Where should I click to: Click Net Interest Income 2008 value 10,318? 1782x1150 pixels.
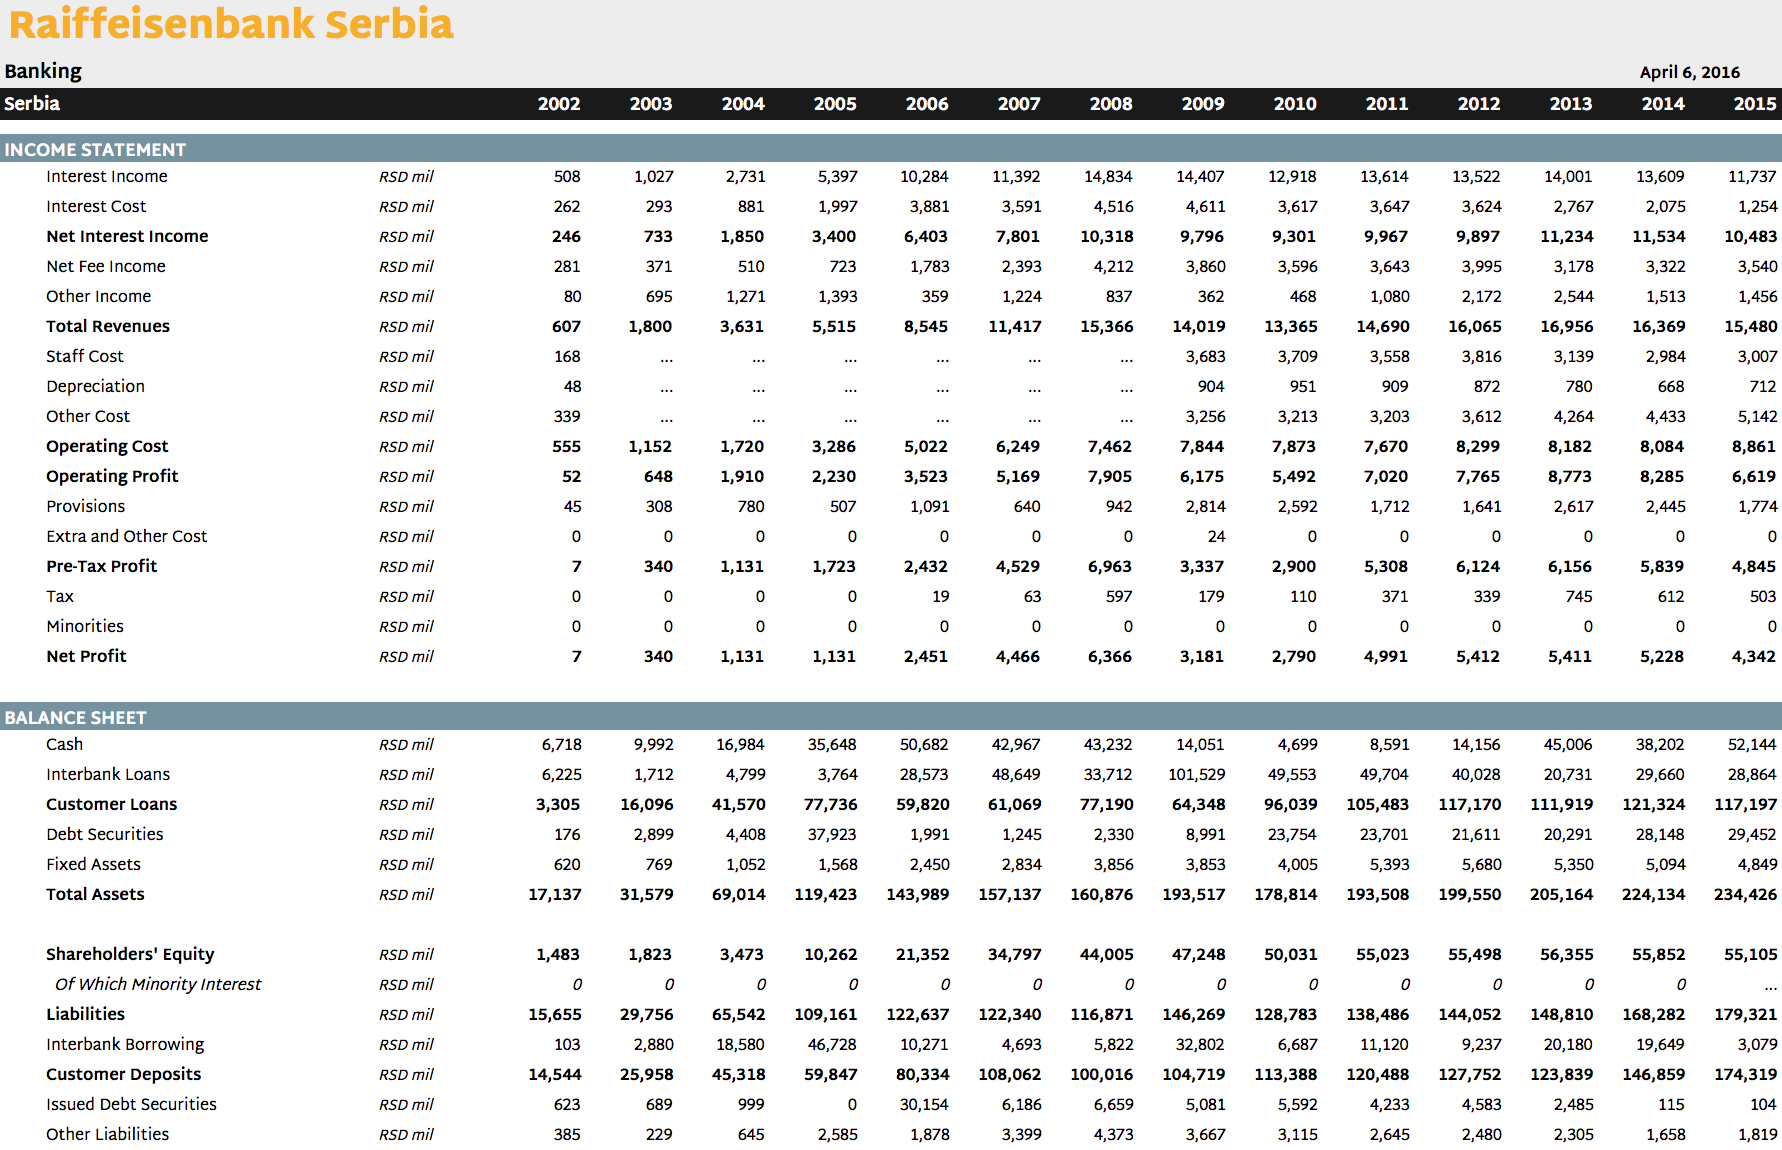coord(1106,237)
